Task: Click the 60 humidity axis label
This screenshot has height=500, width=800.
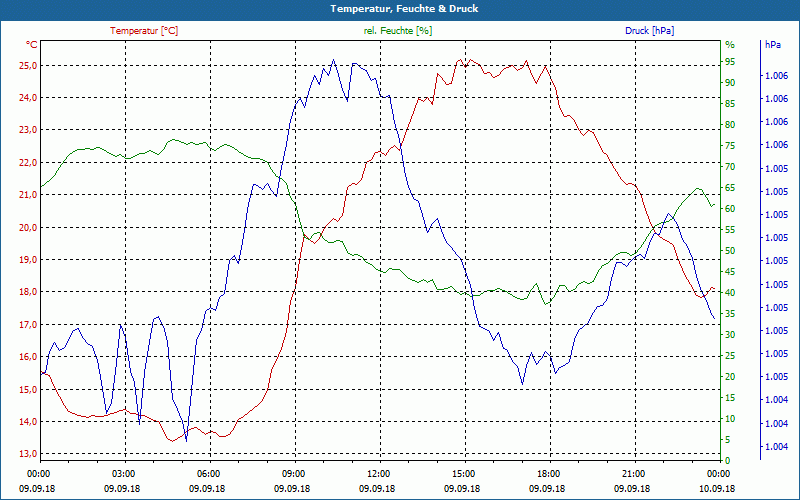Action: 730,209
